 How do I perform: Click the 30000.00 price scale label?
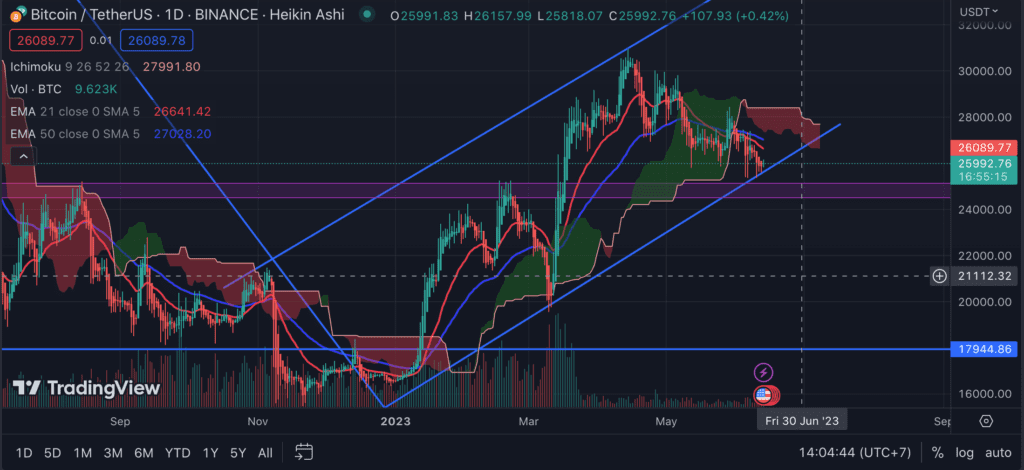pyautogui.click(x=985, y=71)
